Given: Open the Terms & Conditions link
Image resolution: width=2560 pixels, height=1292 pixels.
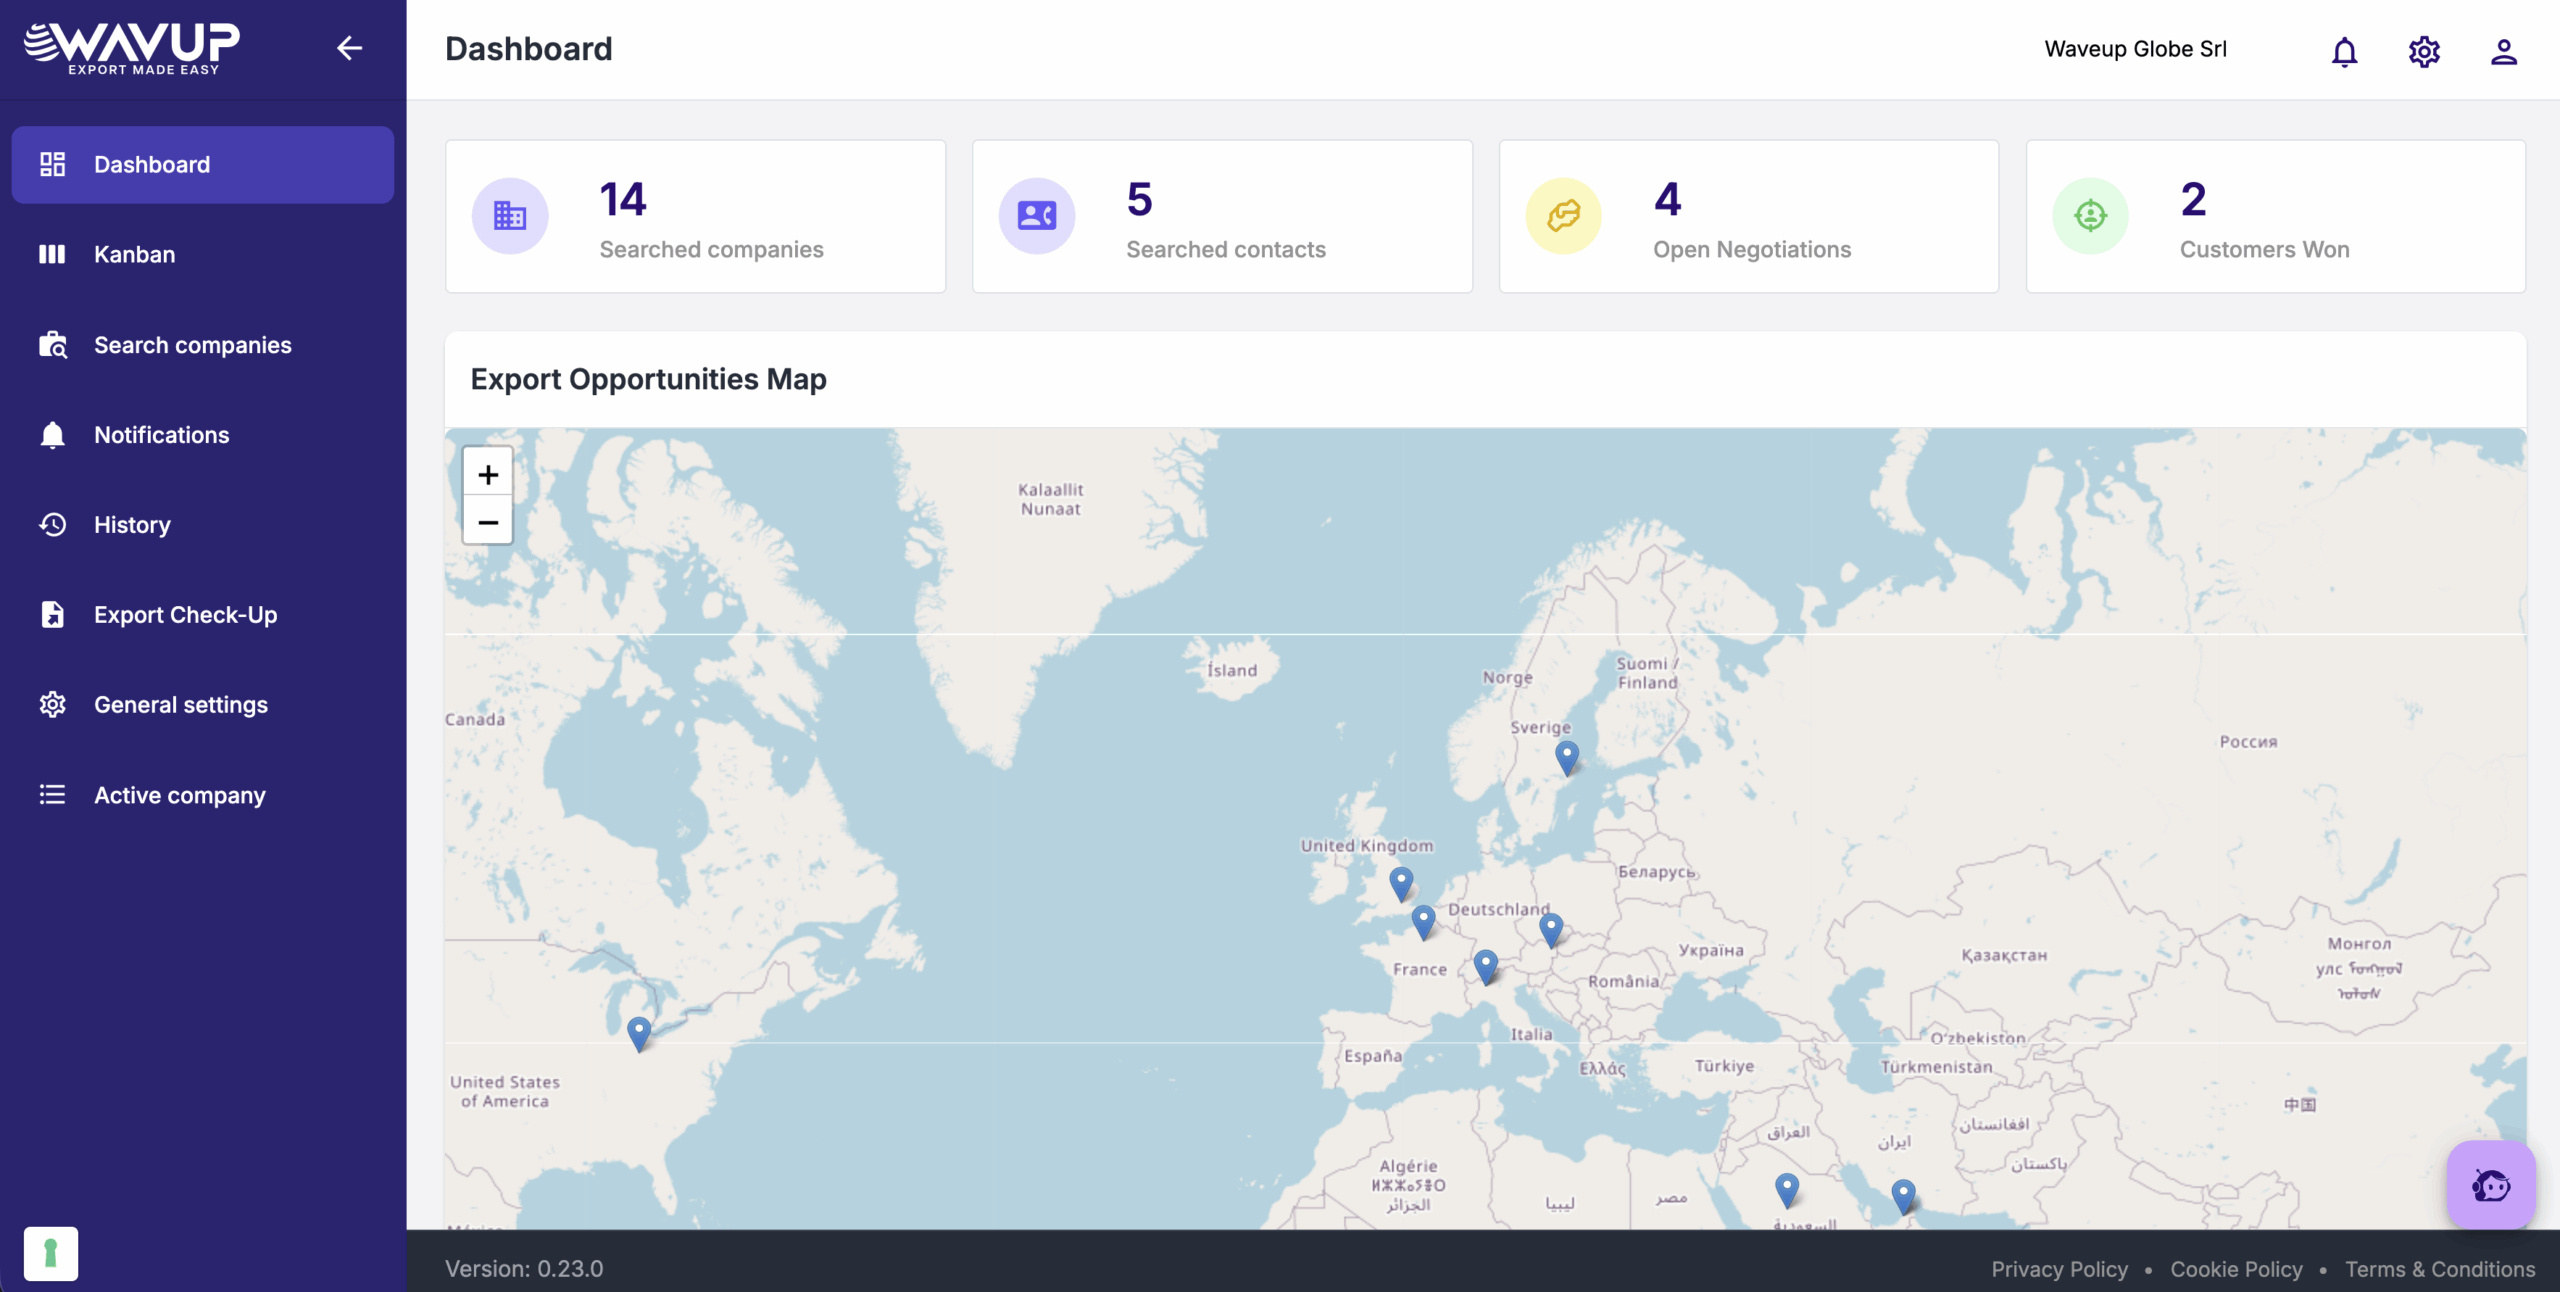Looking at the screenshot, I should pyautogui.click(x=2440, y=1269).
